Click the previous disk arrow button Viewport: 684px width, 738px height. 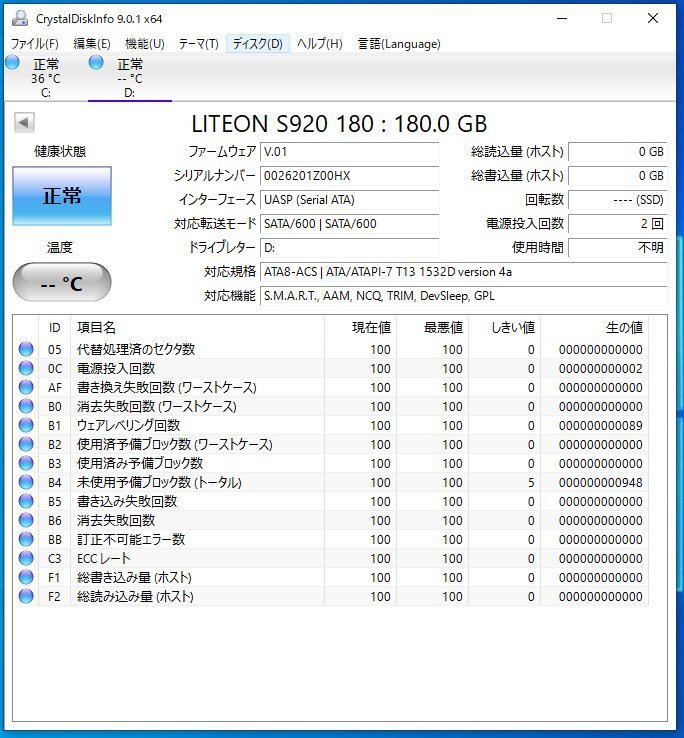click(24, 123)
